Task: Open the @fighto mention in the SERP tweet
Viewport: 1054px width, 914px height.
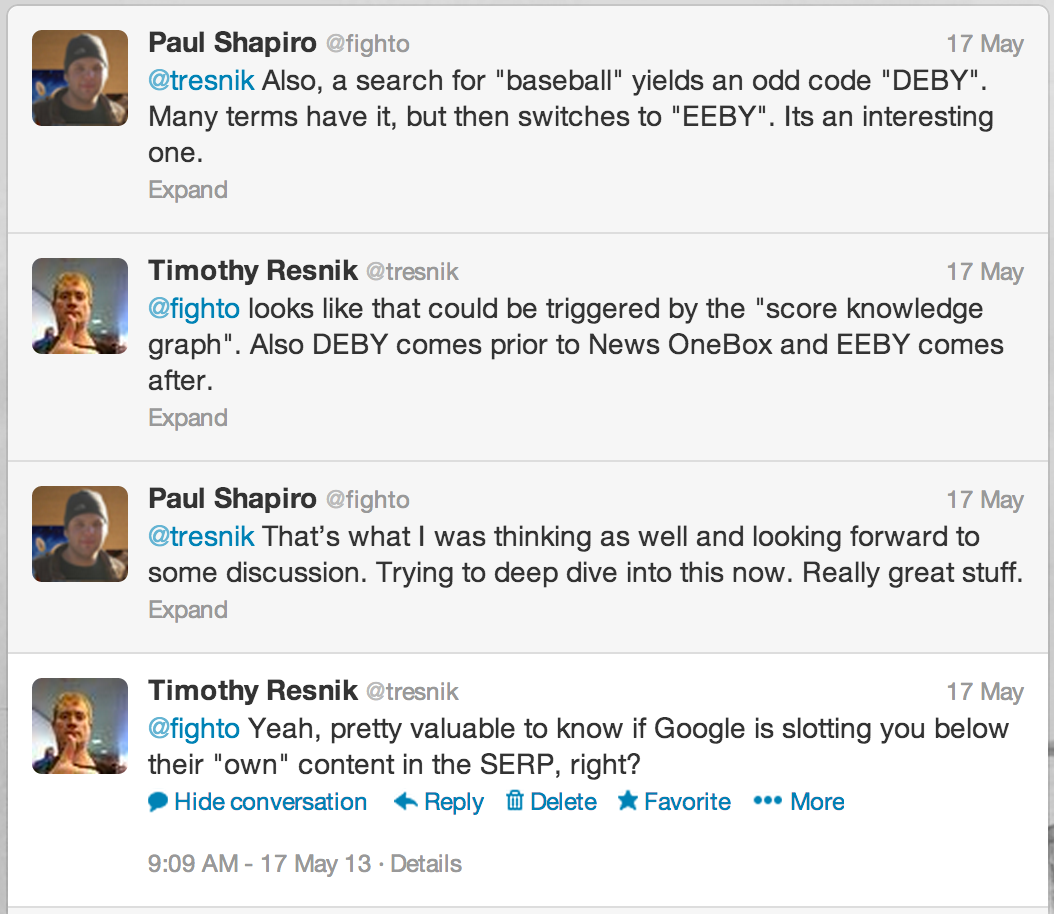Action: click(x=194, y=728)
